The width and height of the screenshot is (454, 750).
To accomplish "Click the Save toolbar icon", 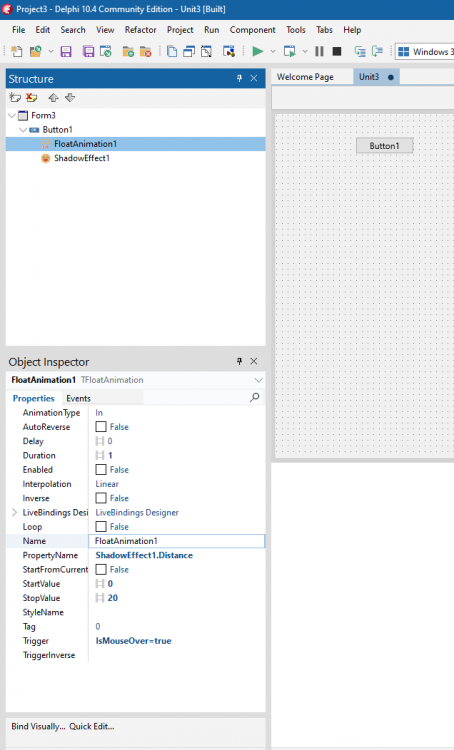I will 66,51.
